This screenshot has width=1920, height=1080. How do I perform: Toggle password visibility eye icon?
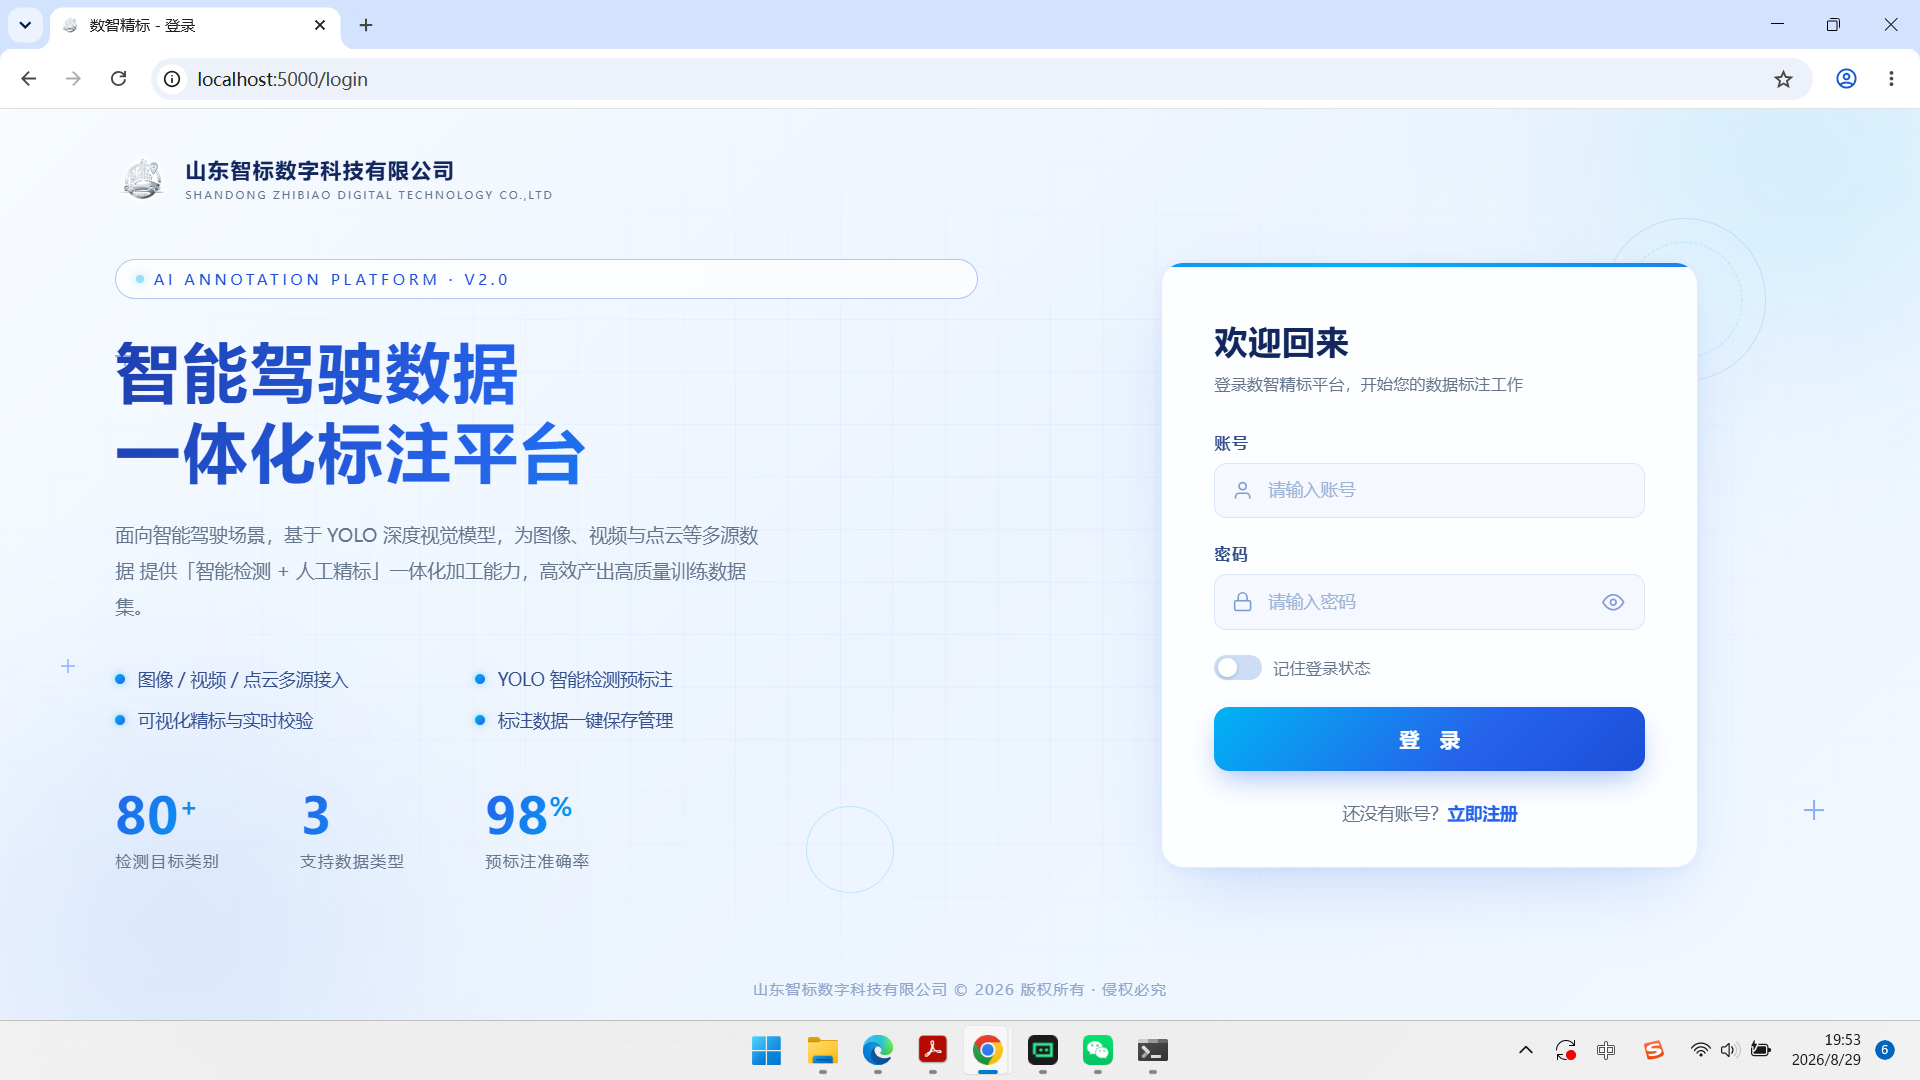click(1613, 602)
